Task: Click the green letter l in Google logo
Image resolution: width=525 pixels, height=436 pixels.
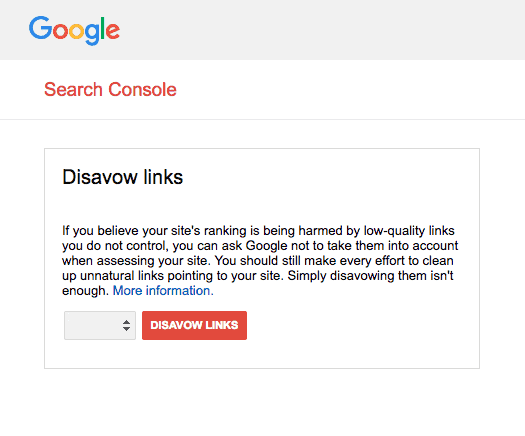Action: 103,28
